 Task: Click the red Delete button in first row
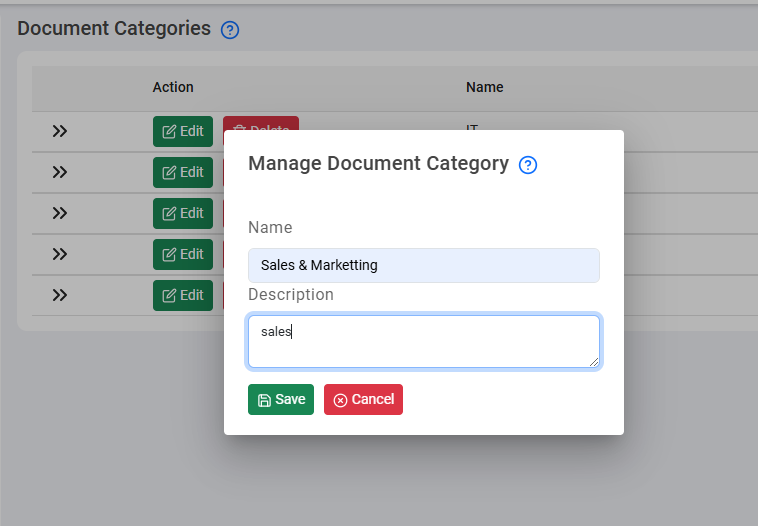pos(261,123)
